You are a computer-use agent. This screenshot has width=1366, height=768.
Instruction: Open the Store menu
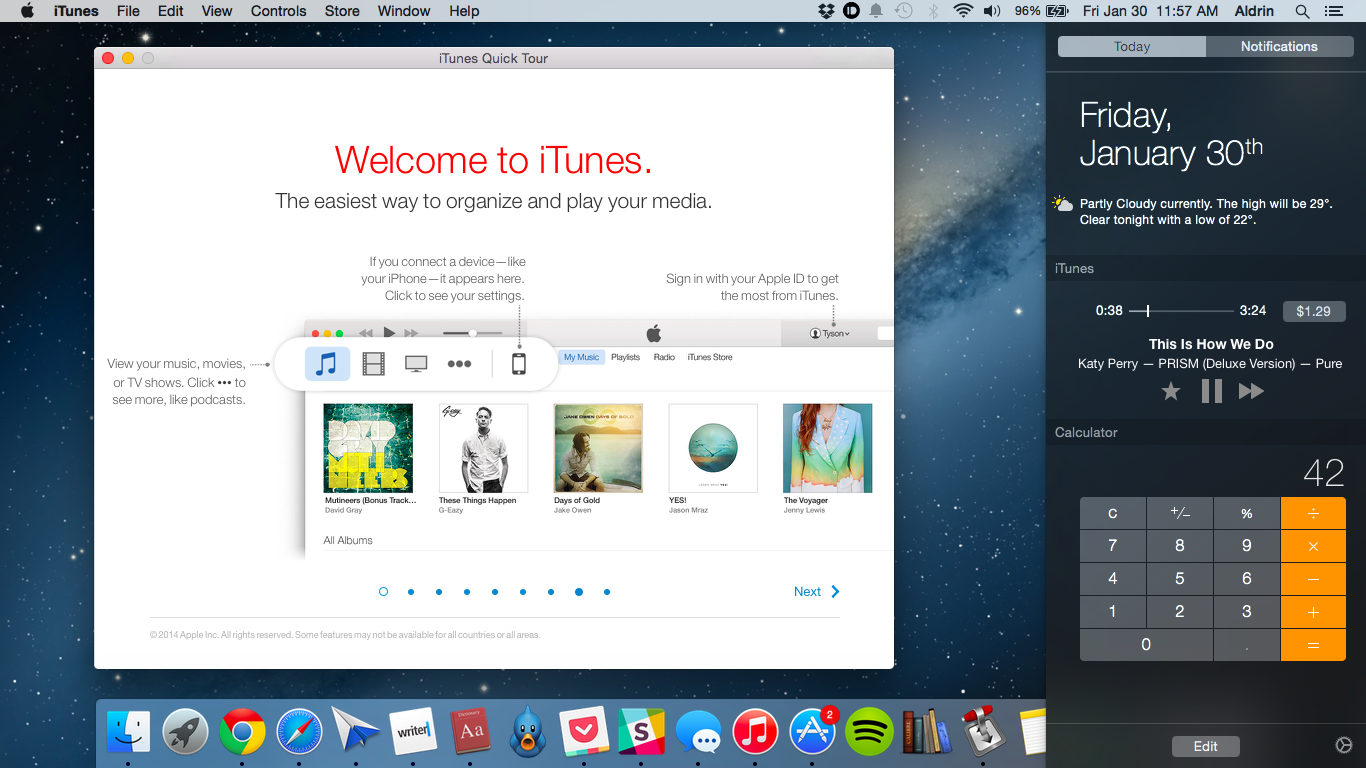pyautogui.click(x=342, y=11)
